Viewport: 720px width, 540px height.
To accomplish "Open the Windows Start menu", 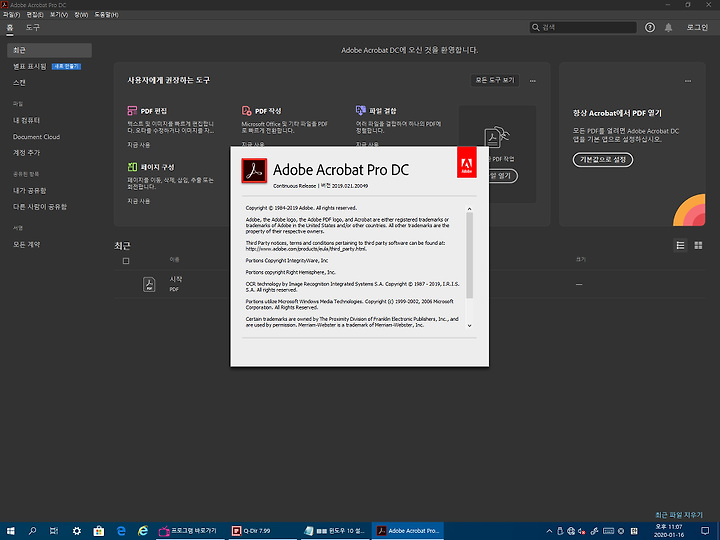I will pos(11,531).
